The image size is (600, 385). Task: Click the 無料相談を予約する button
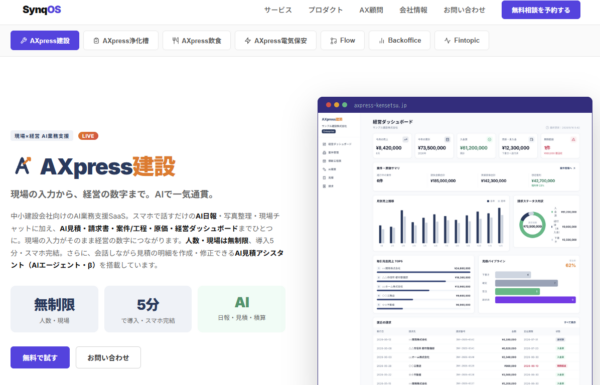(541, 10)
